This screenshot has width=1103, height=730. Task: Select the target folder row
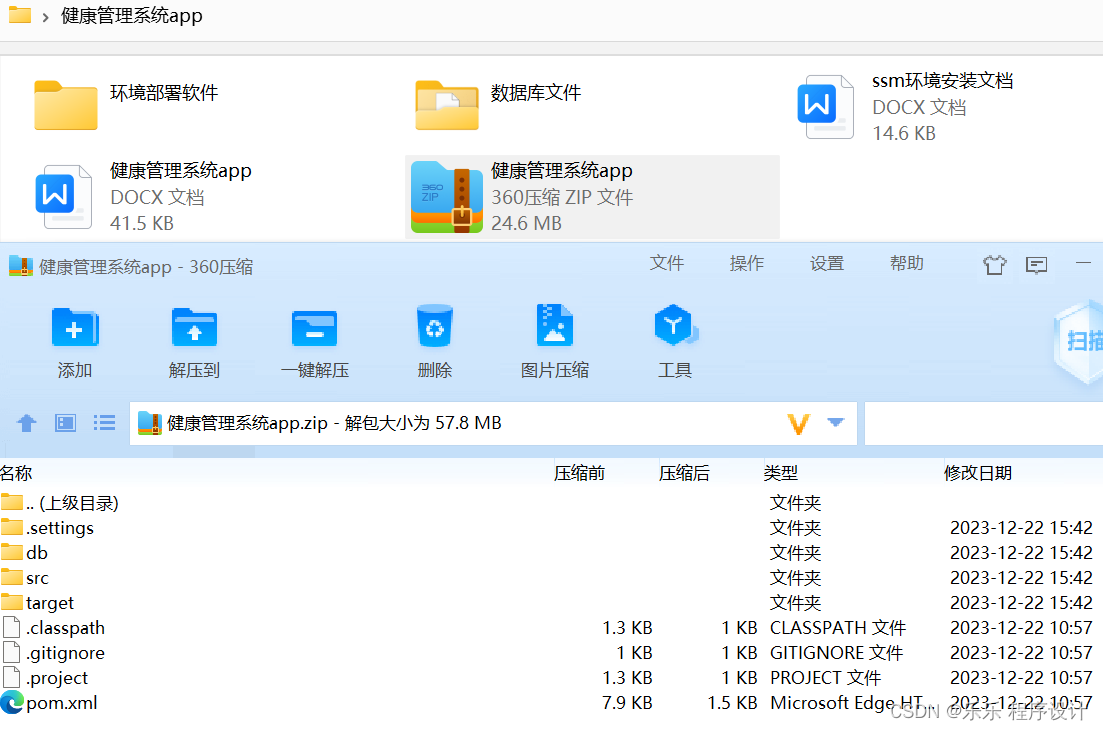point(552,603)
